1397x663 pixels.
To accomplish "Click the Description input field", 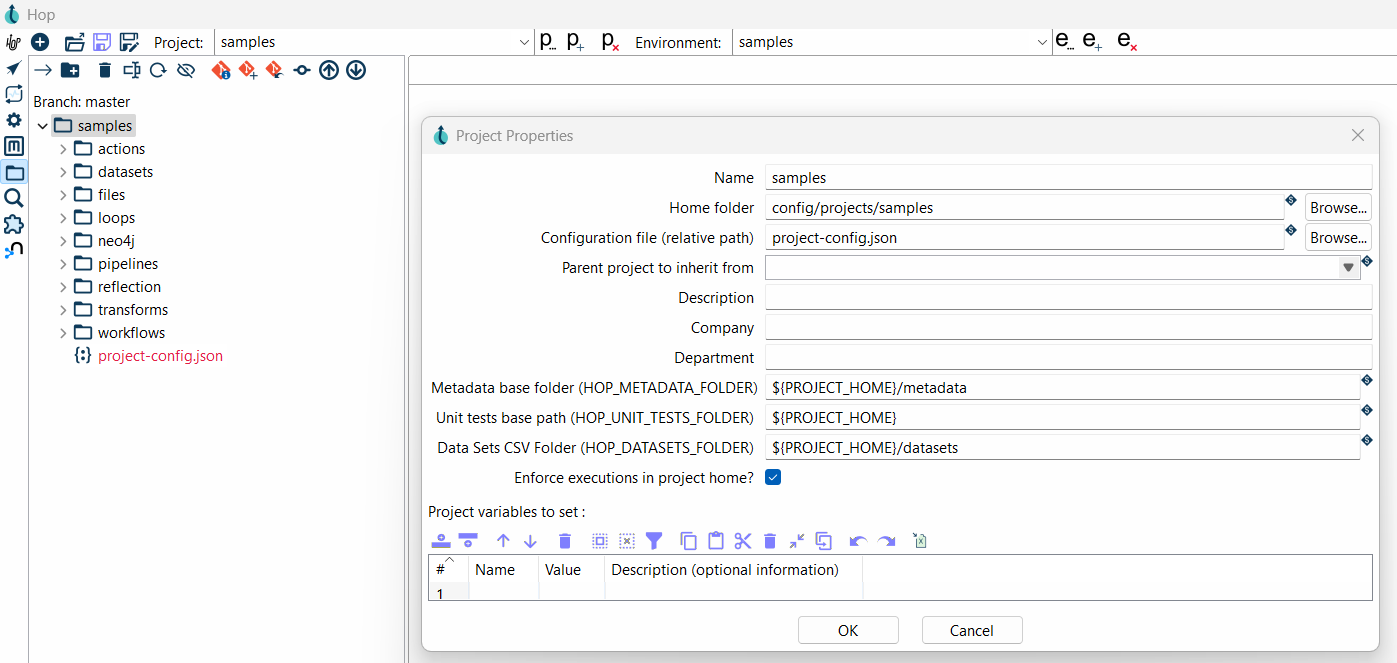I will click(x=1067, y=298).
